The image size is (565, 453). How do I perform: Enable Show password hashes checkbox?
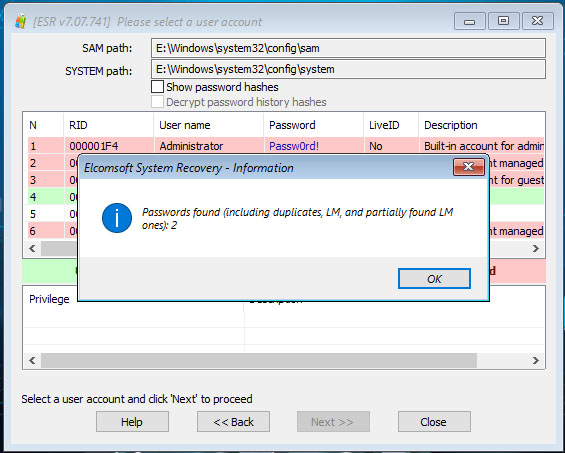coord(157,87)
